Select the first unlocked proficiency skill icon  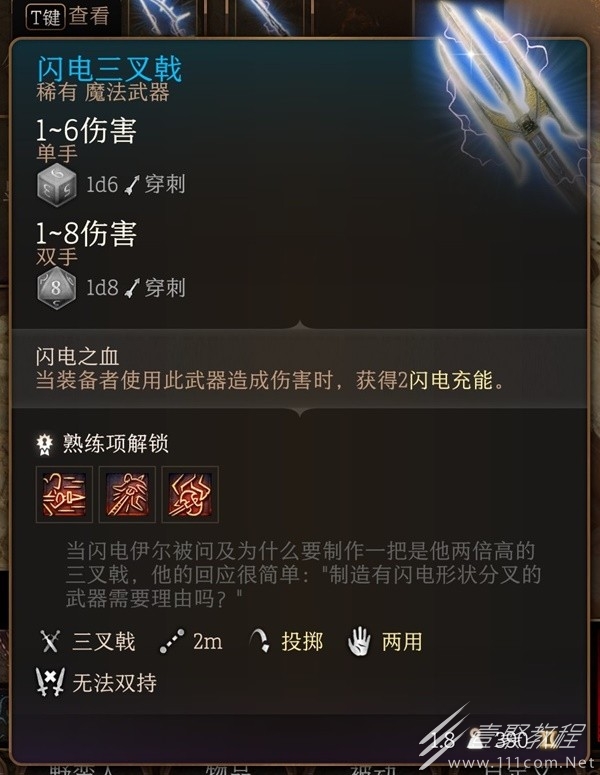[64, 494]
